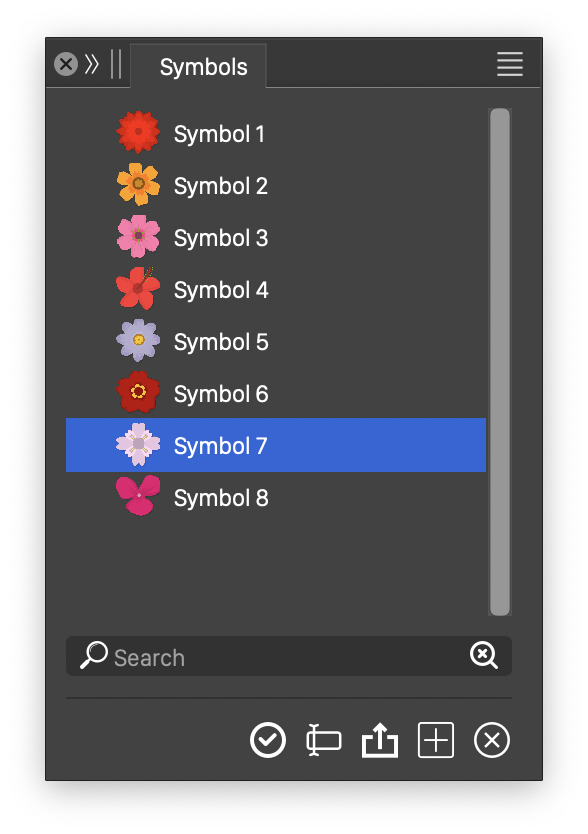Collapse panel with double chevron arrows
This screenshot has height=834, width=588.
point(92,64)
